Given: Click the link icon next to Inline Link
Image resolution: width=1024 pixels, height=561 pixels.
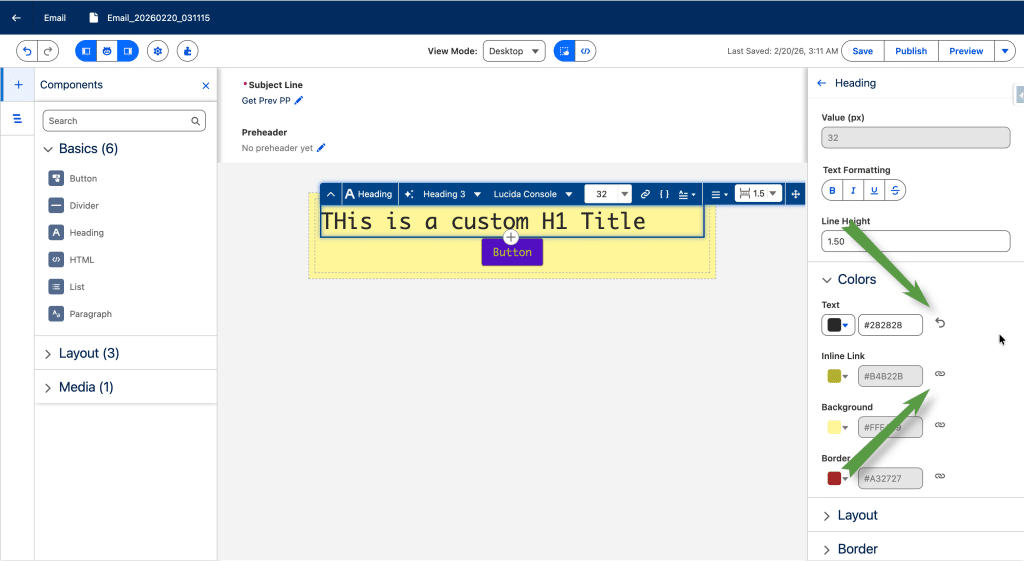Looking at the screenshot, I should click(x=940, y=374).
